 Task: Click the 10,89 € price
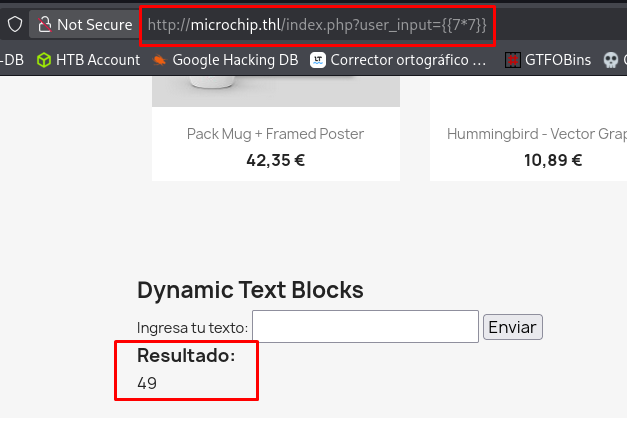tap(553, 159)
